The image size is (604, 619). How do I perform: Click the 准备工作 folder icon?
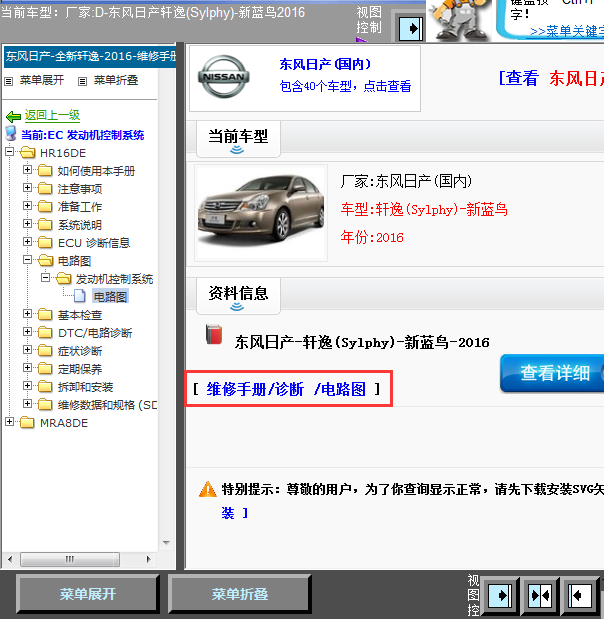coord(45,206)
